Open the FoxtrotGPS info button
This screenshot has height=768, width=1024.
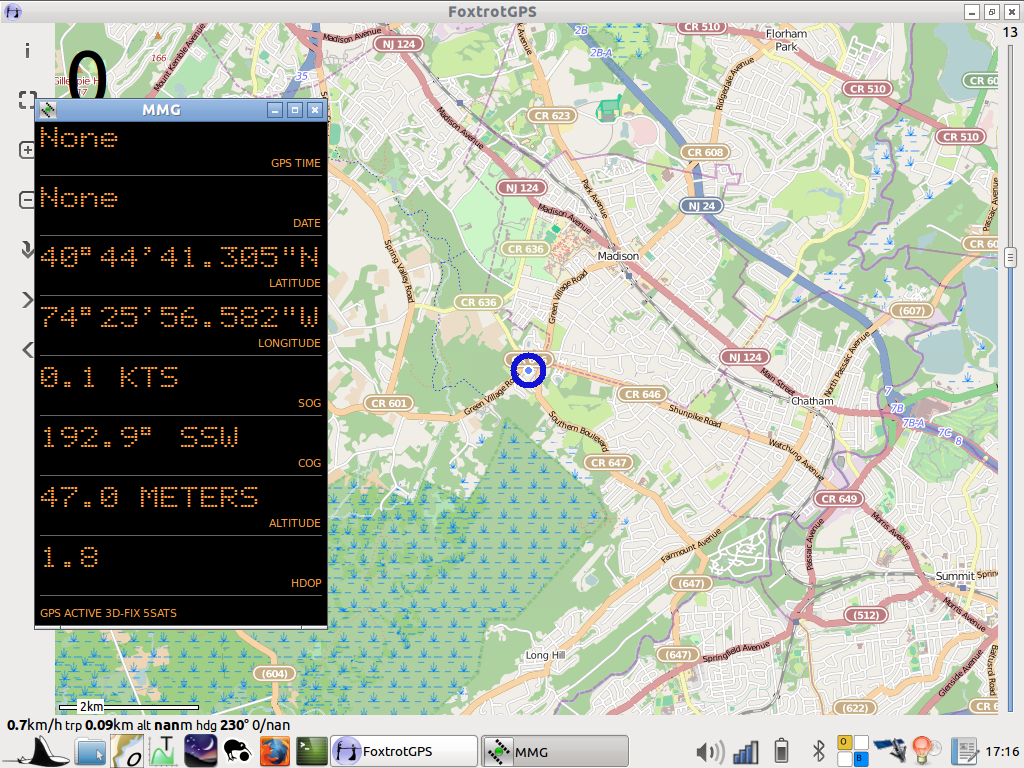[27, 50]
